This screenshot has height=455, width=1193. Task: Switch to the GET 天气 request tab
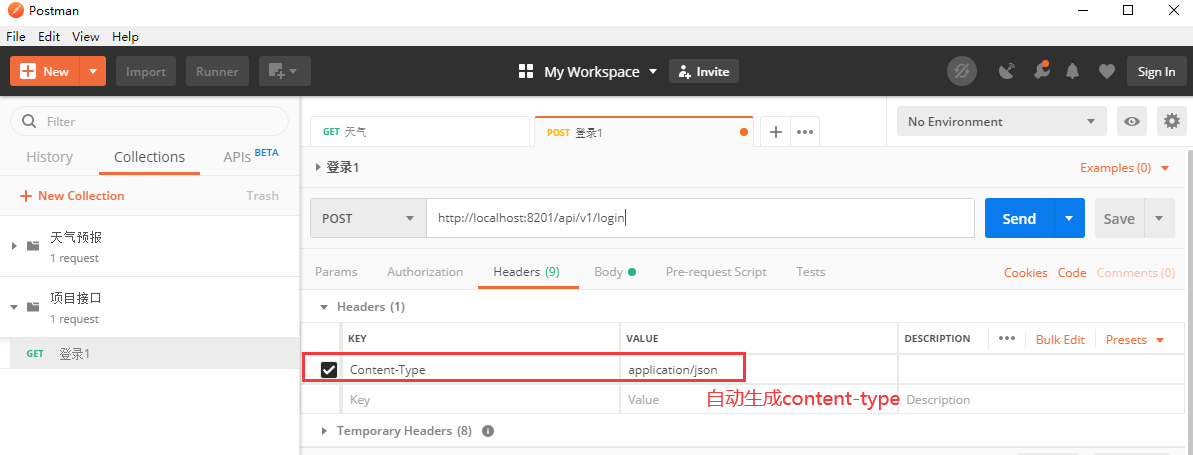tap(419, 131)
